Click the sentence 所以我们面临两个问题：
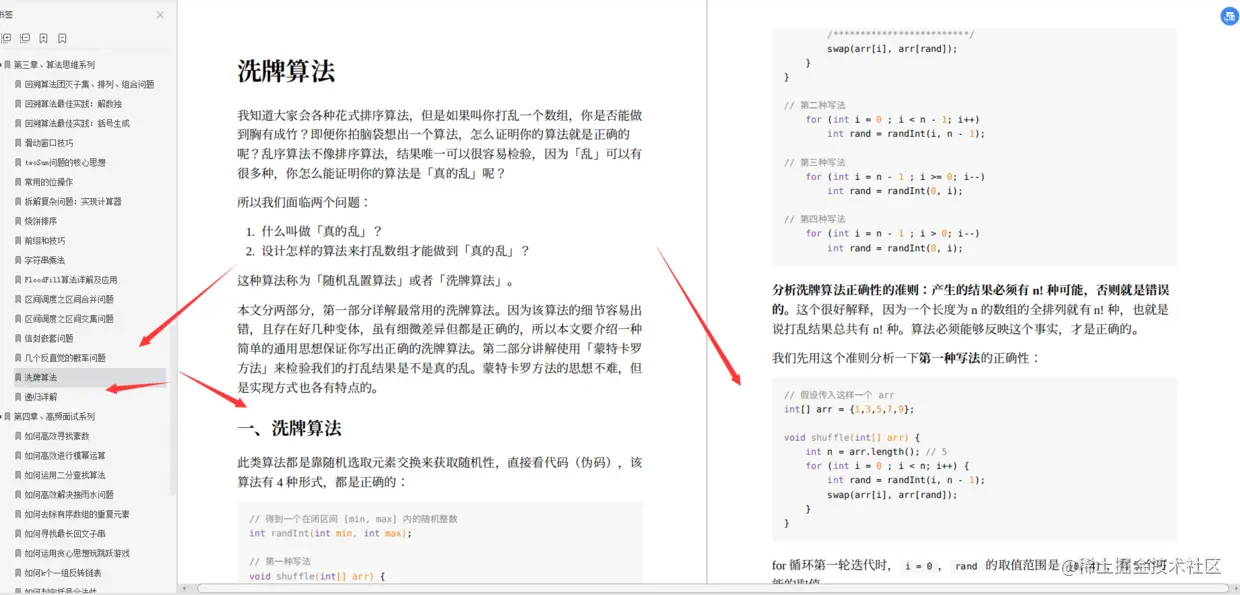This screenshot has height=595, width=1240. point(304,202)
